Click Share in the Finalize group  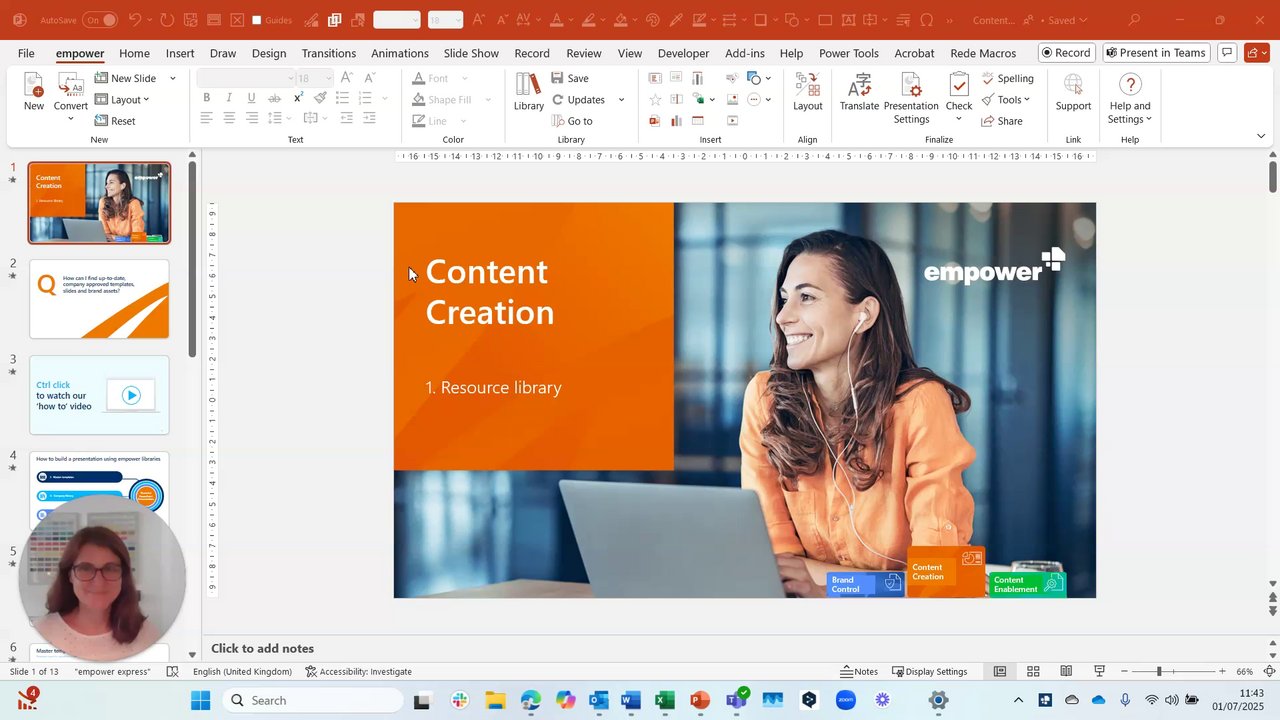1002,121
